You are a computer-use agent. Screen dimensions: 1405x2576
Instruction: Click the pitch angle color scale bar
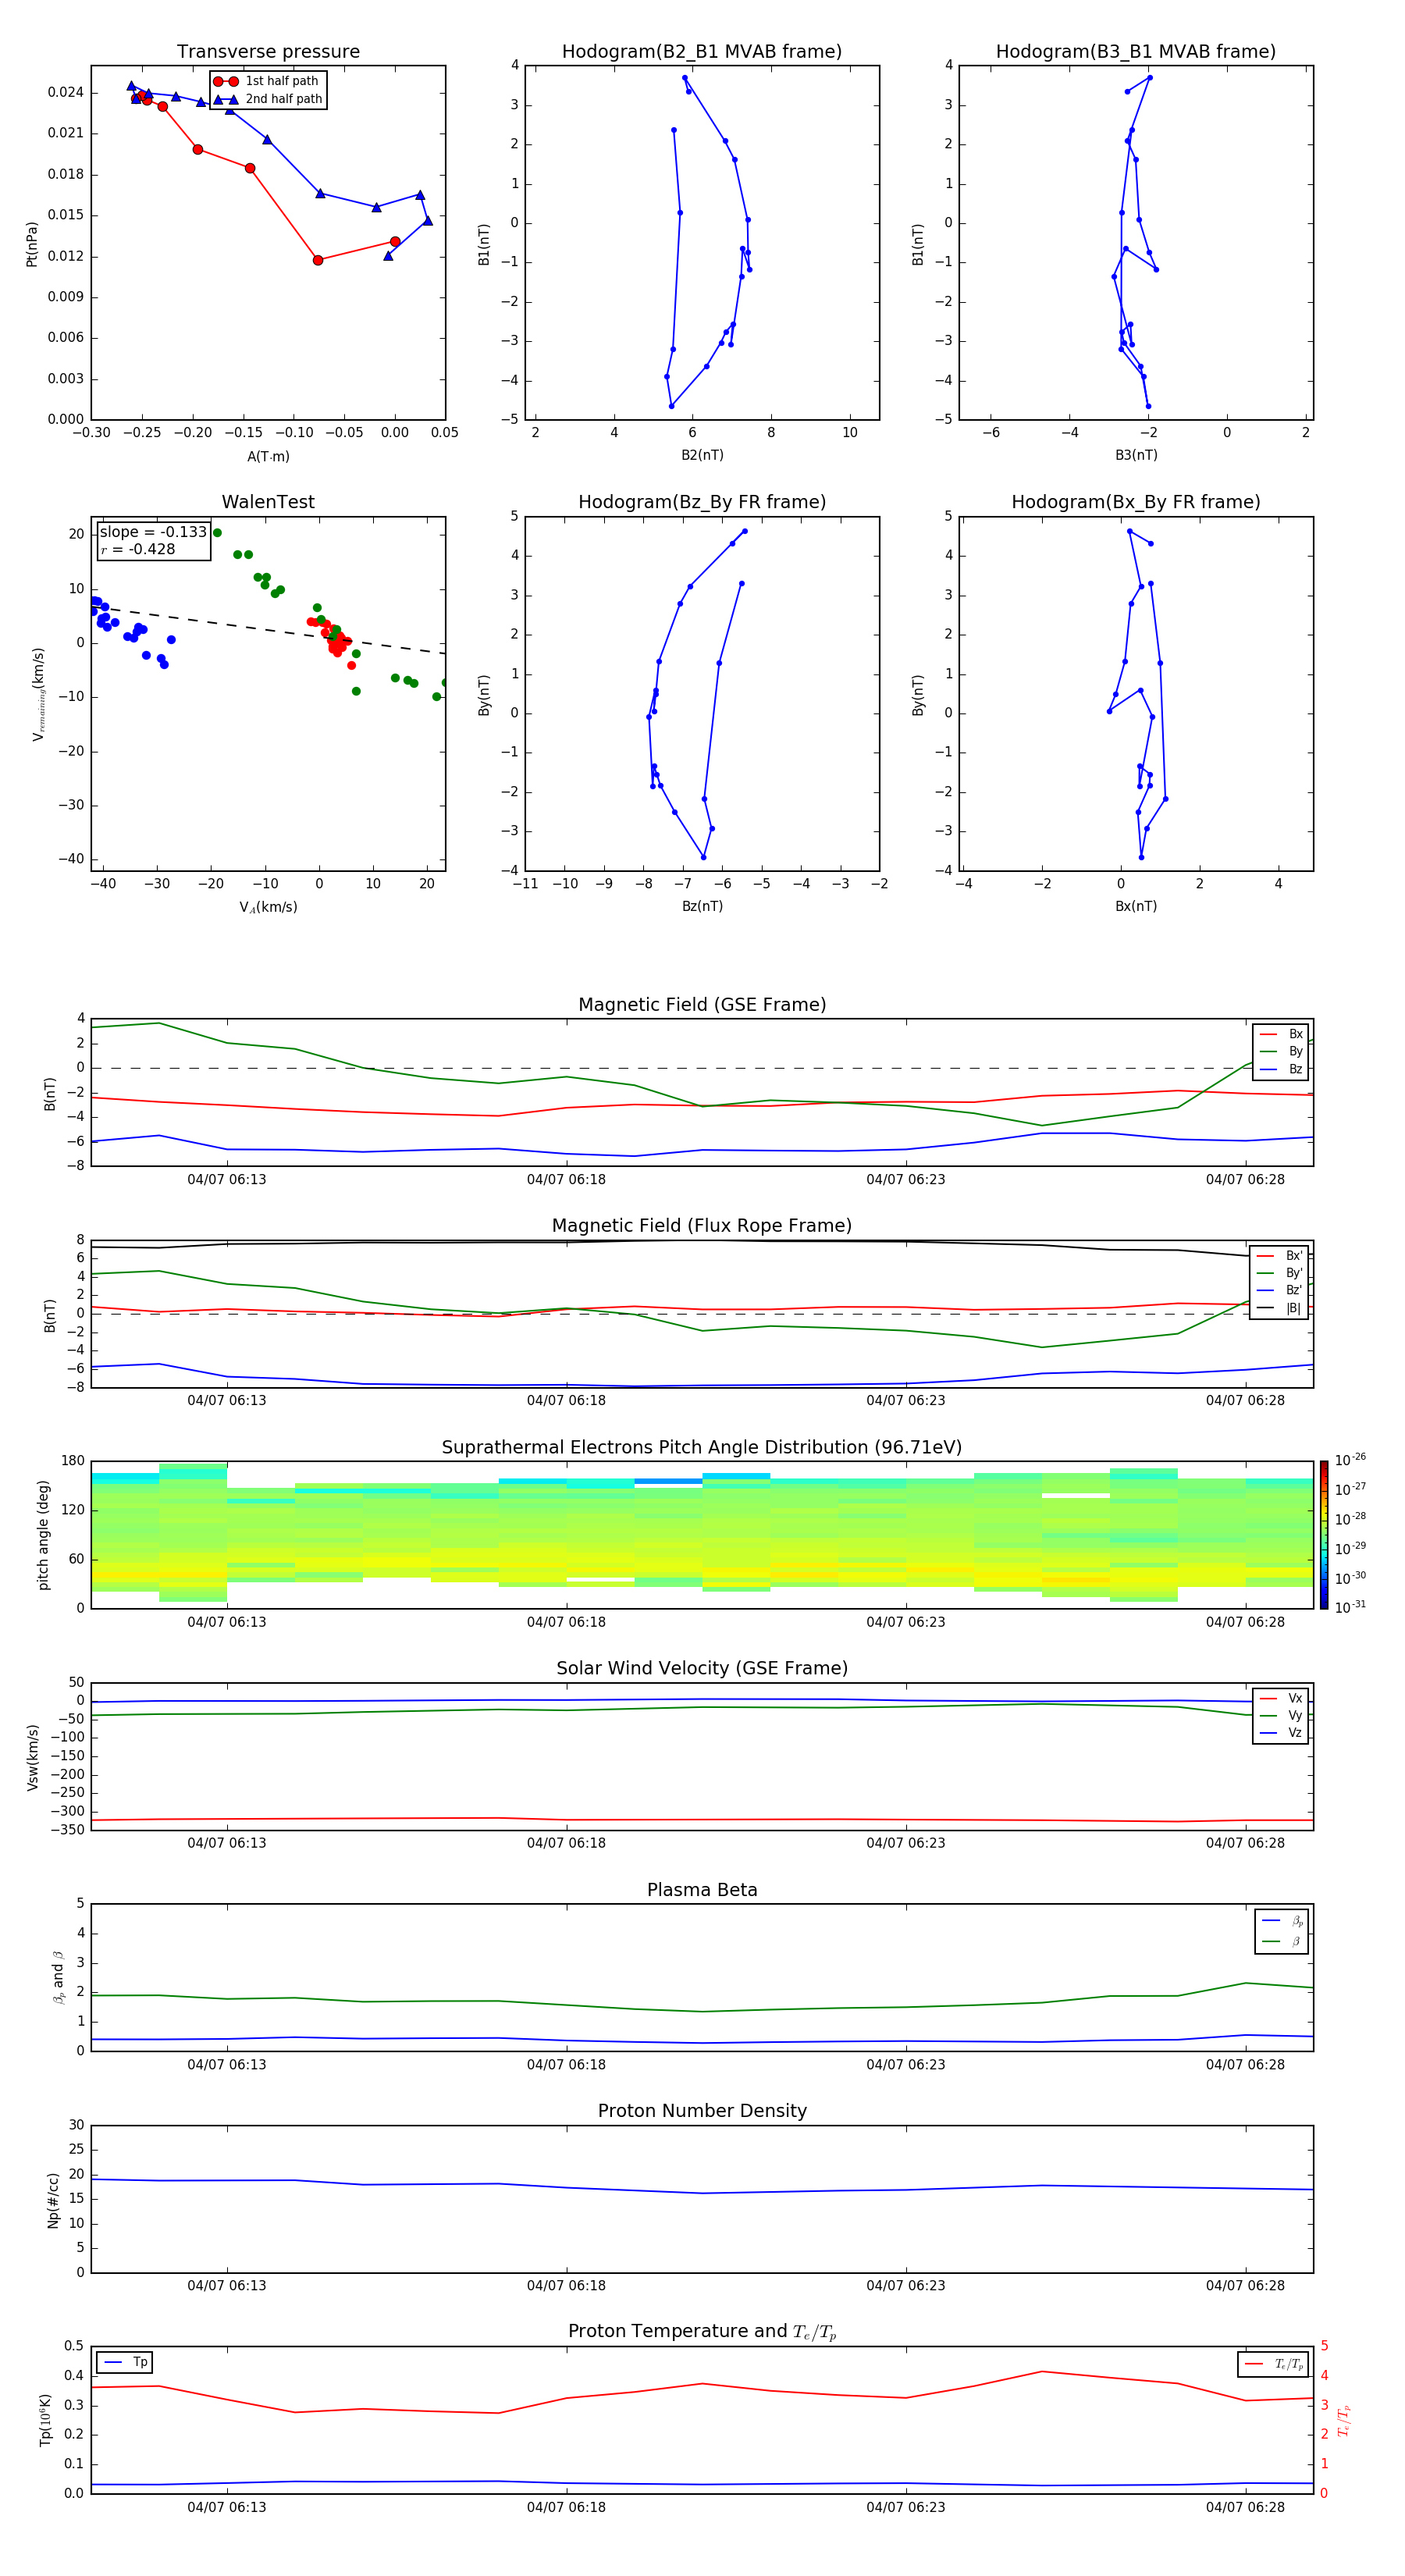click(x=1324, y=1535)
